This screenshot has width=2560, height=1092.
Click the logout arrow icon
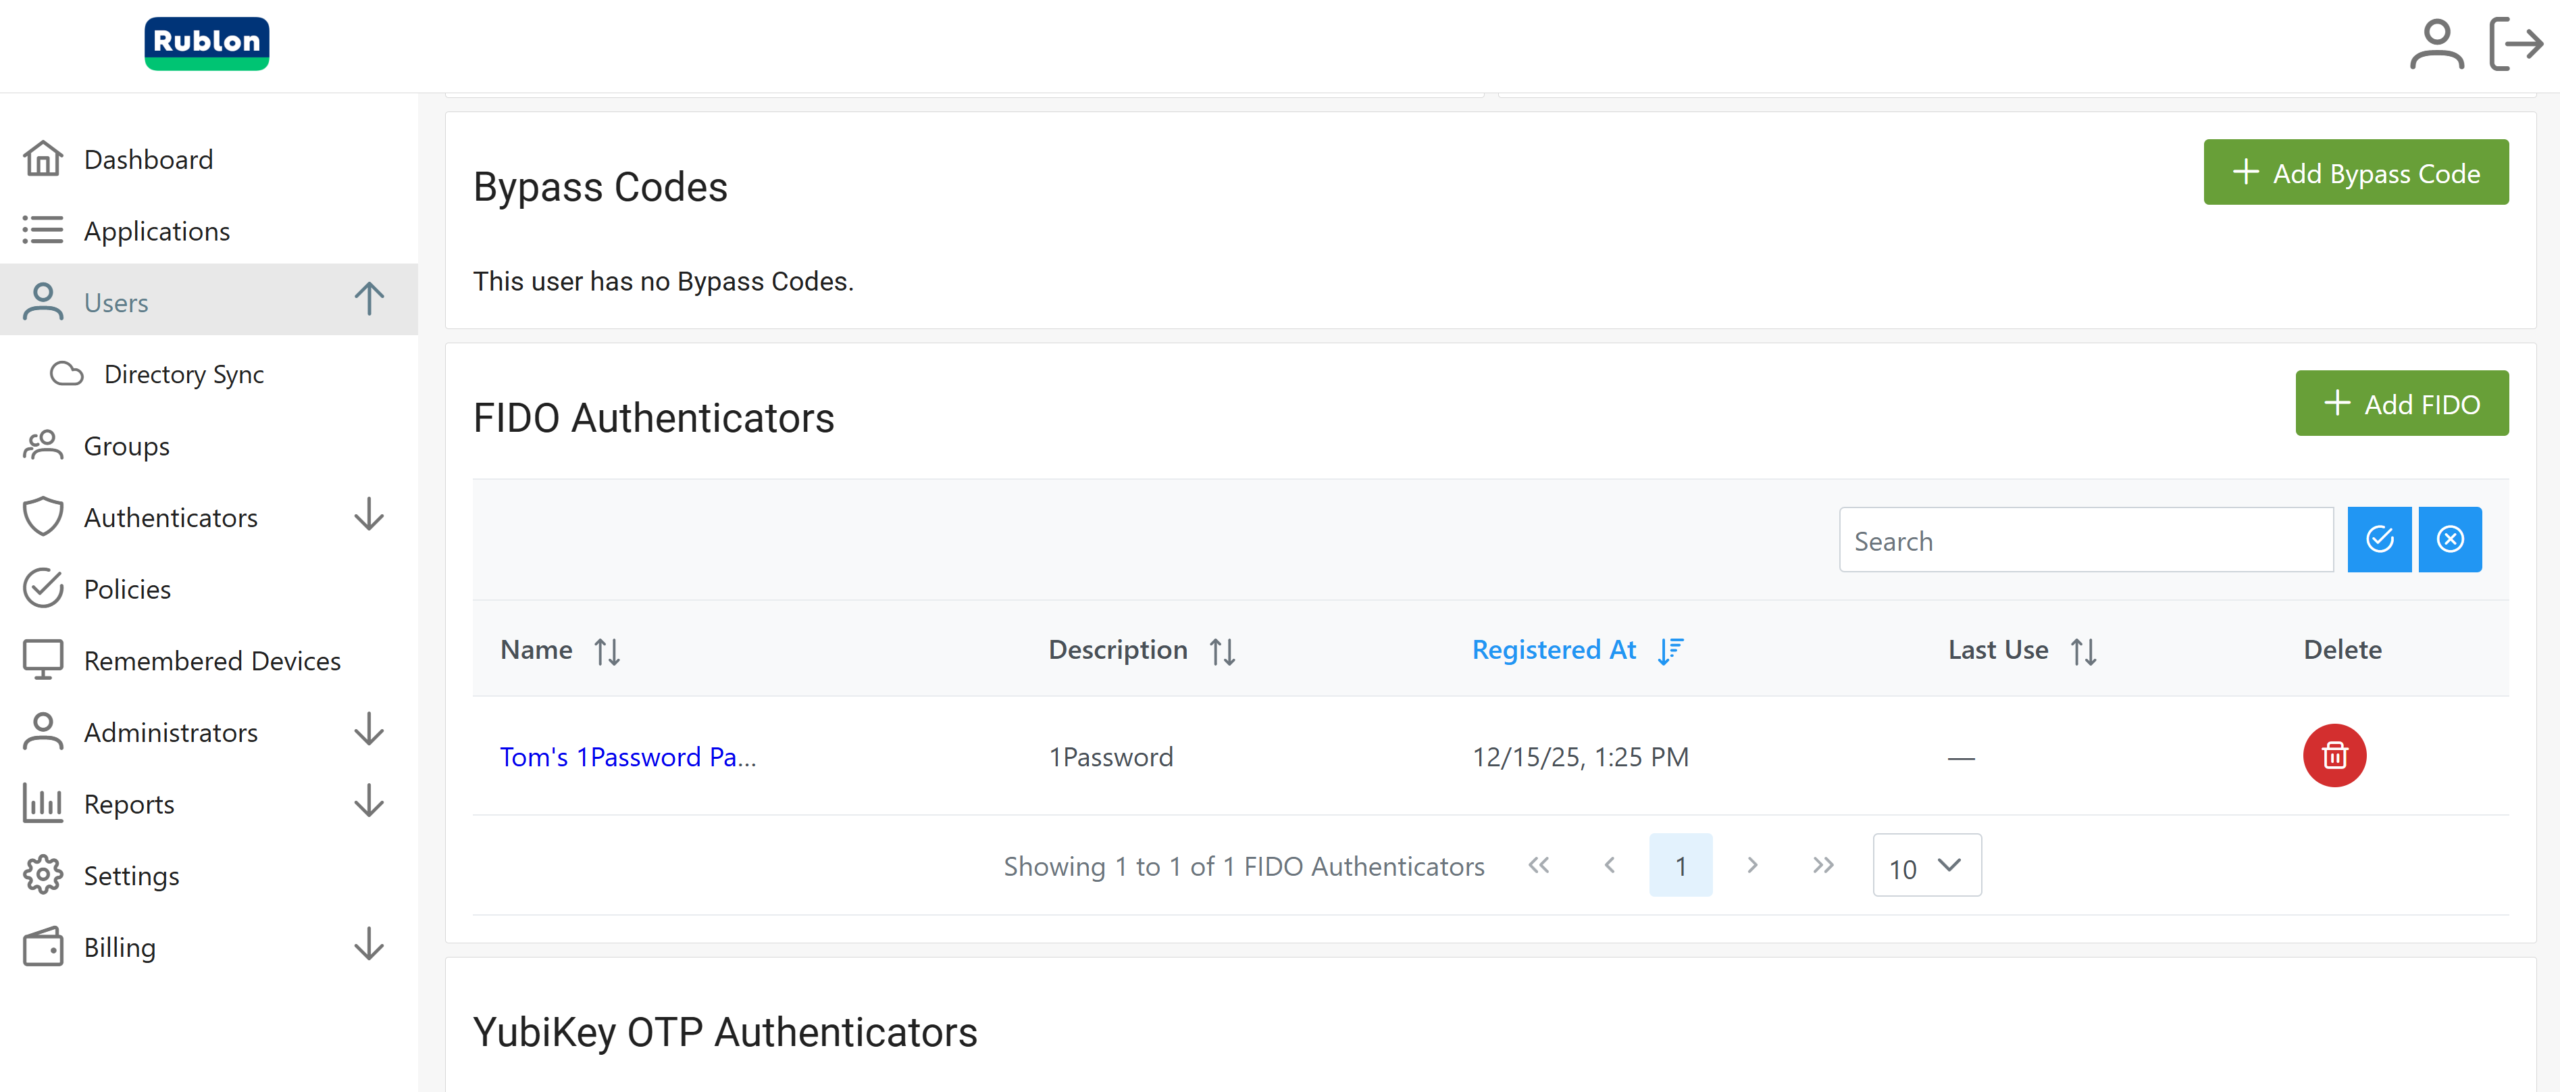click(x=2516, y=45)
